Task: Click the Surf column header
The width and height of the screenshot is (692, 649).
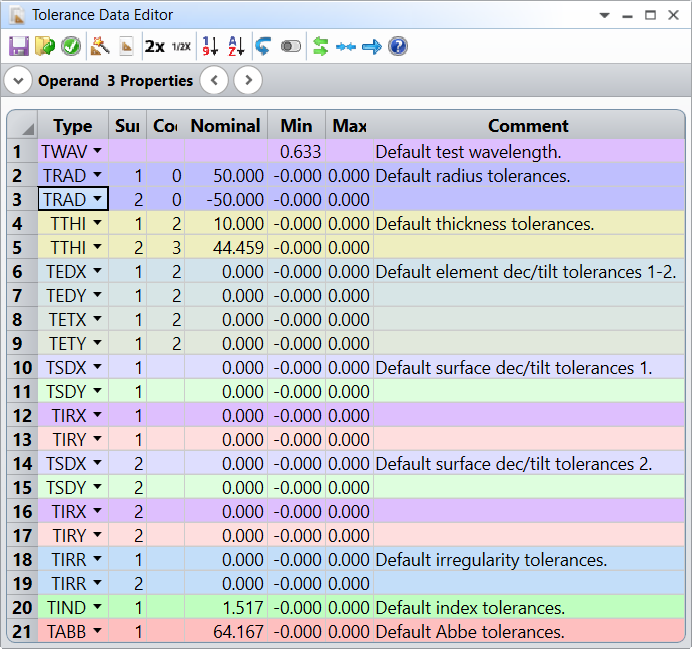Action: point(128,126)
